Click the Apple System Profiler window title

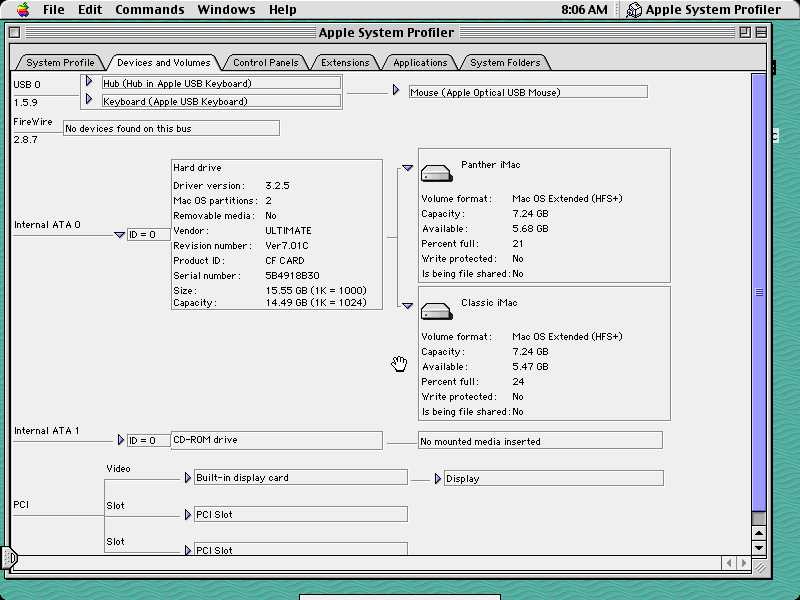point(386,33)
